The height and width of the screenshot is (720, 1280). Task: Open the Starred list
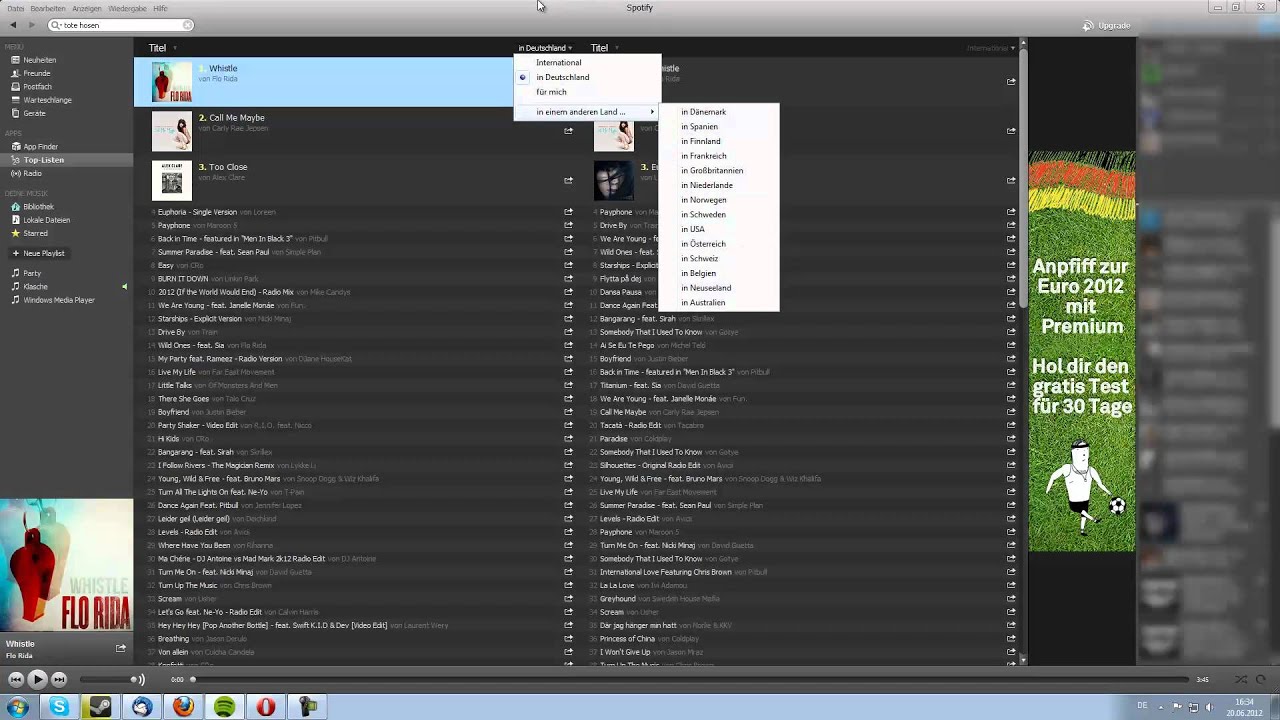35,233
